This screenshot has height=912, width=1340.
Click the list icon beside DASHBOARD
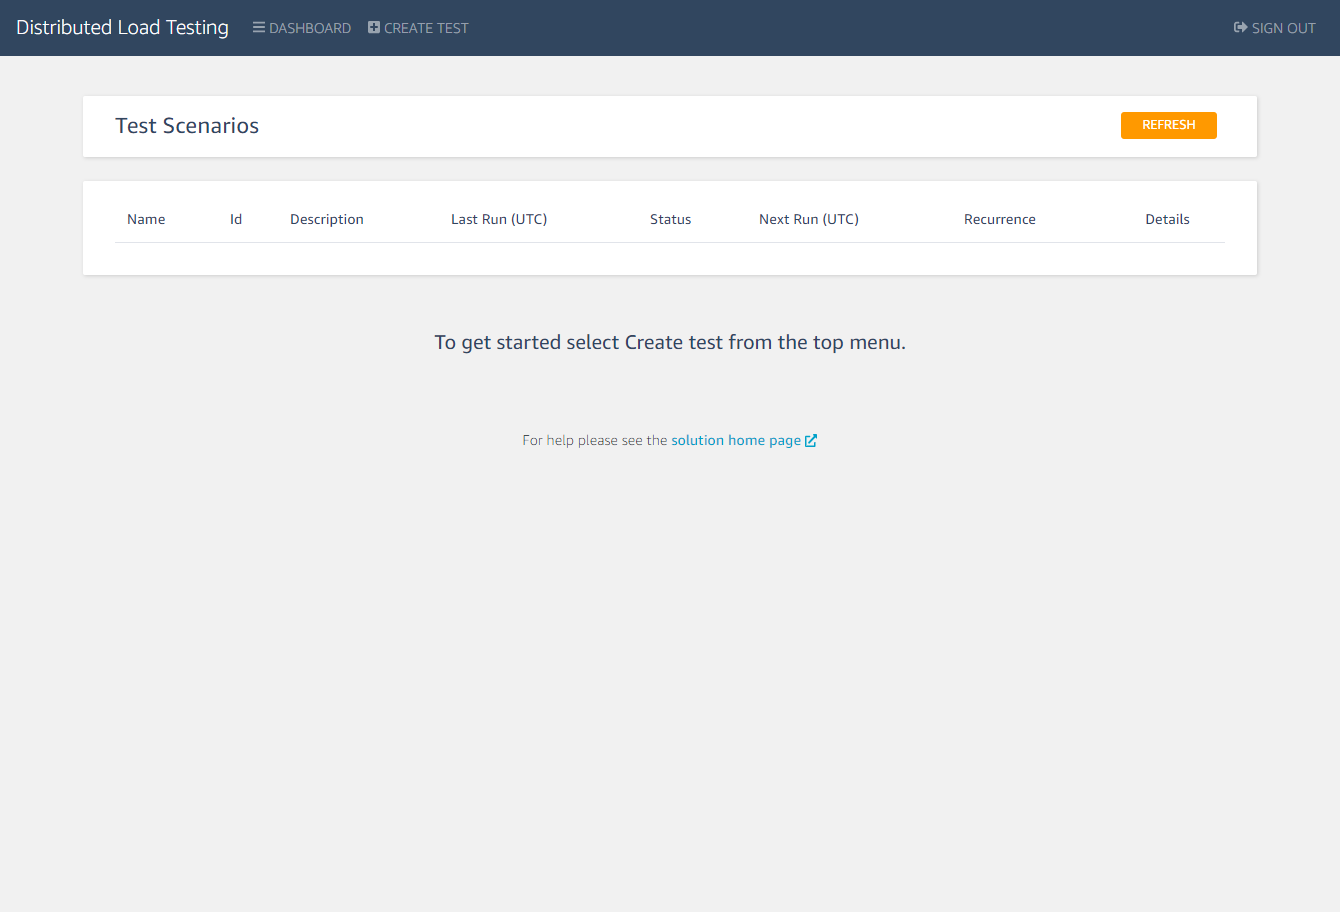click(x=258, y=27)
